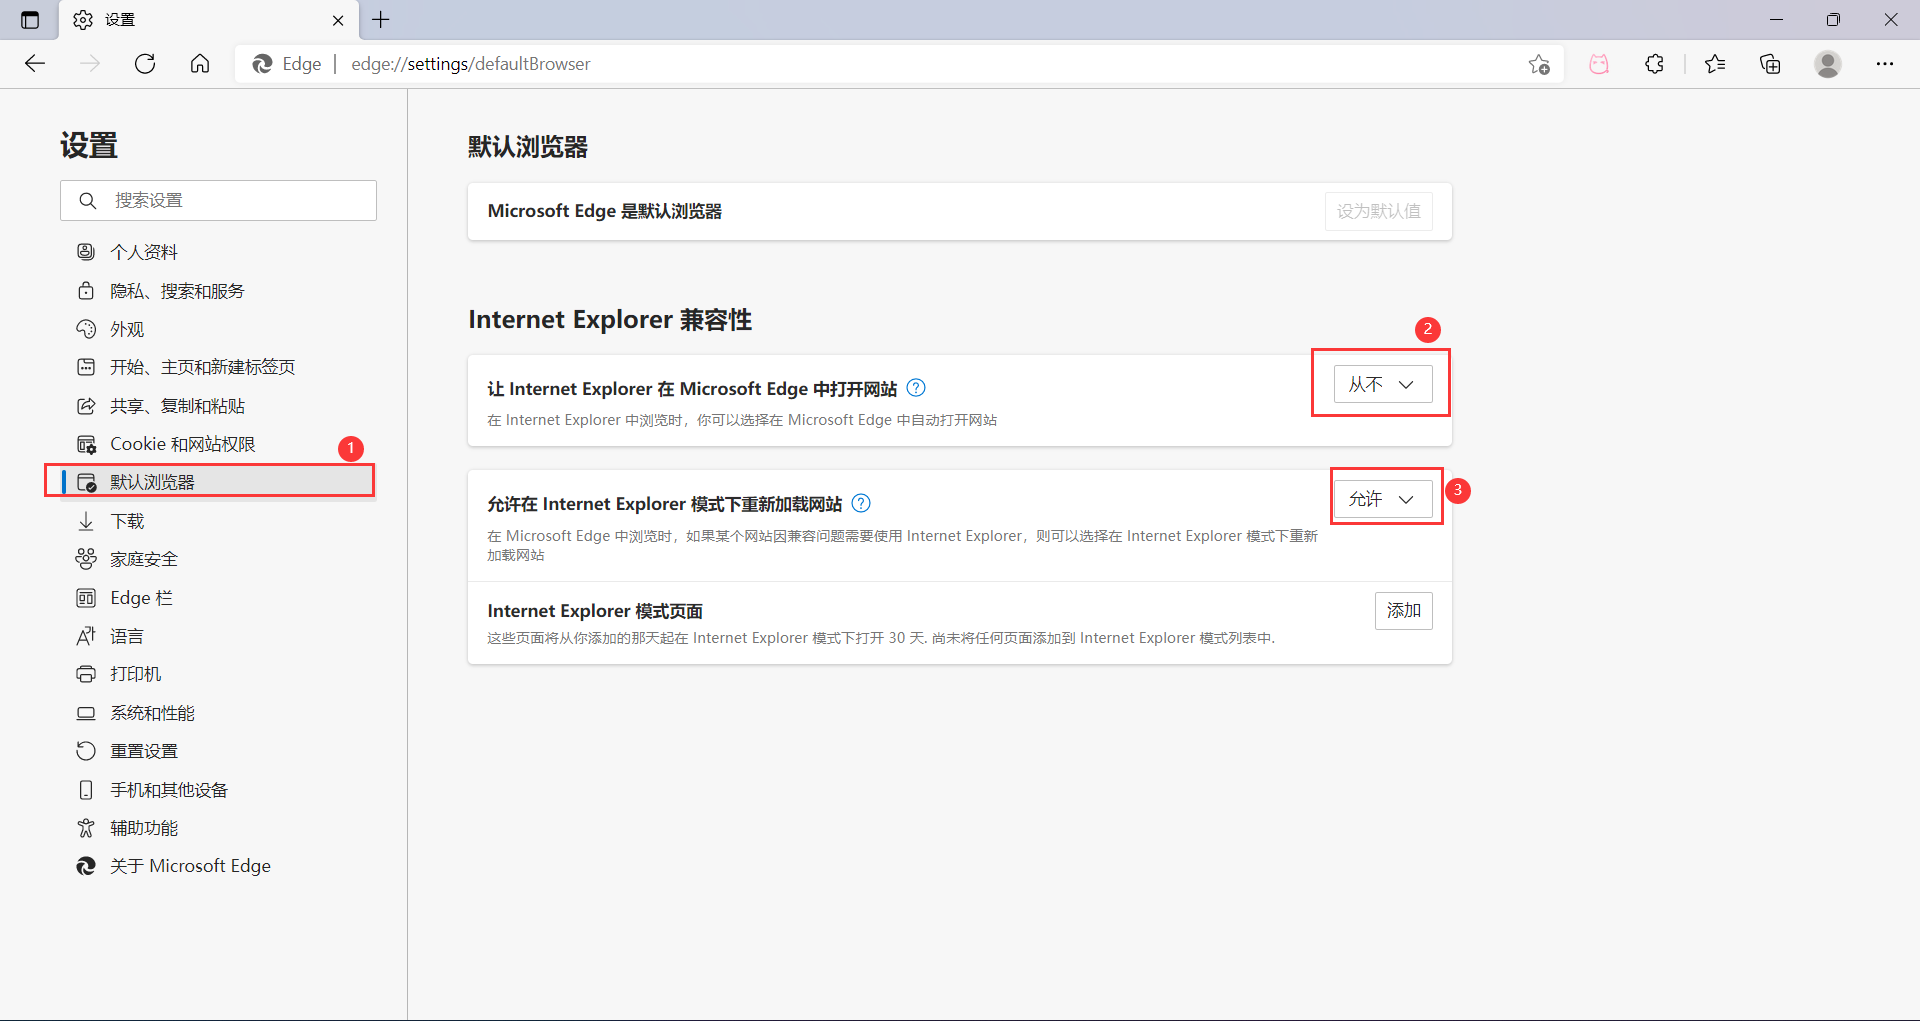Open the user profile avatar

[x=1828, y=64]
